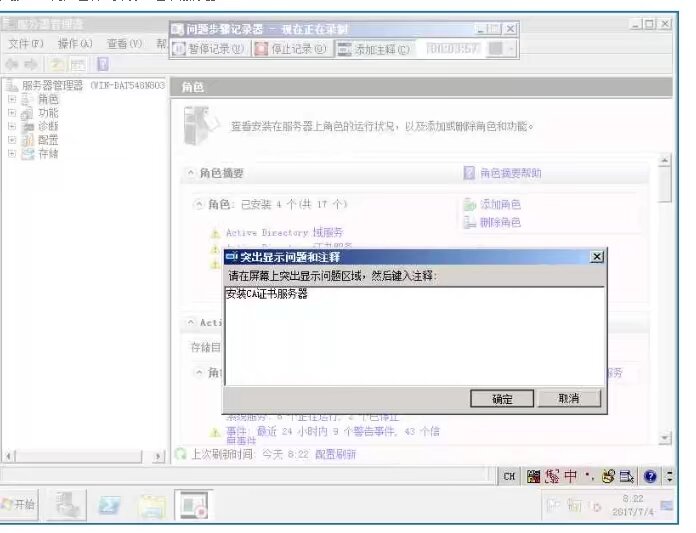Click the Problem Steps Recorder taskbar icon

[194, 505]
